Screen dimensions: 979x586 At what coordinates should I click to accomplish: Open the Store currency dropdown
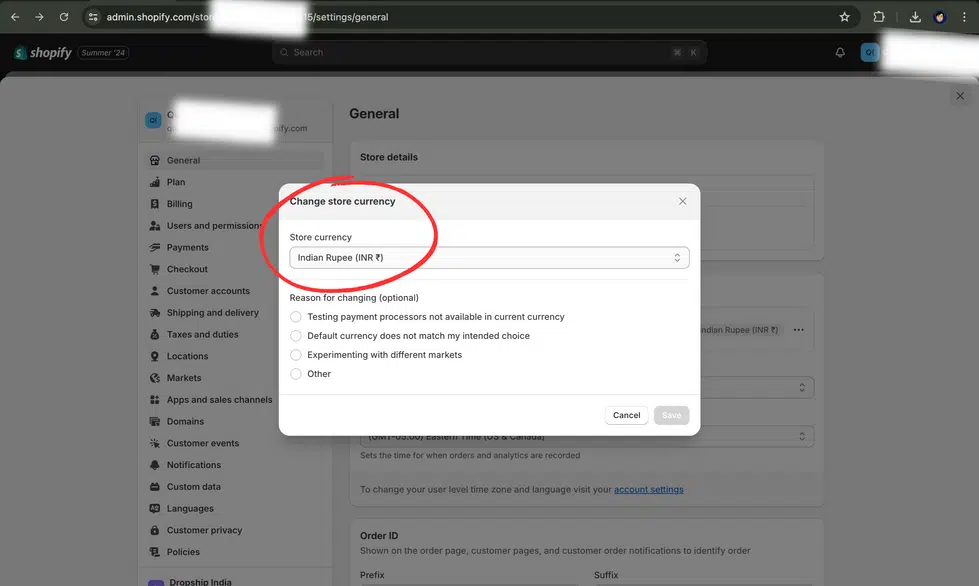pos(488,257)
